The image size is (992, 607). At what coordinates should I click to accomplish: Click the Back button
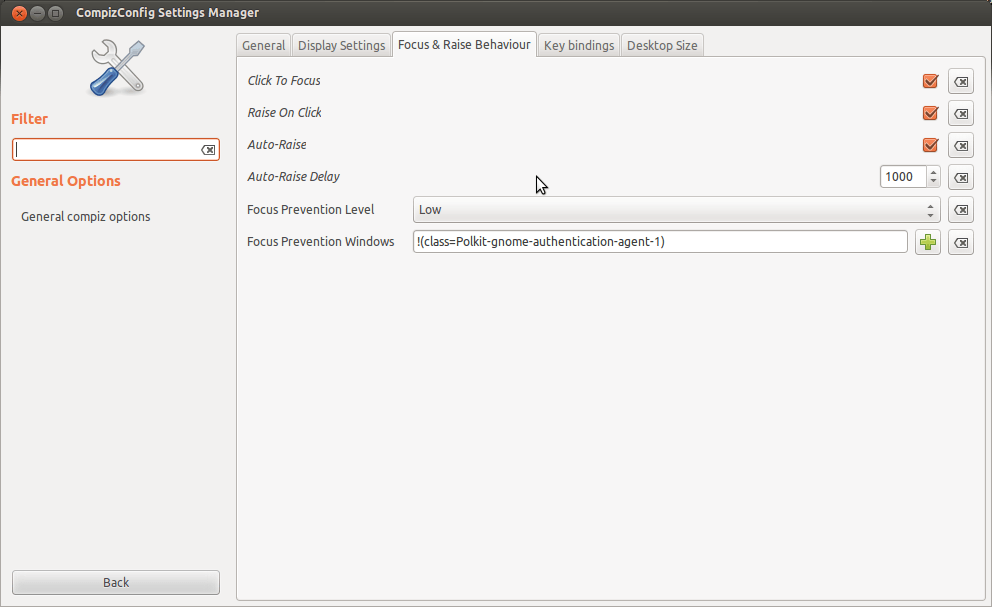[116, 582]
